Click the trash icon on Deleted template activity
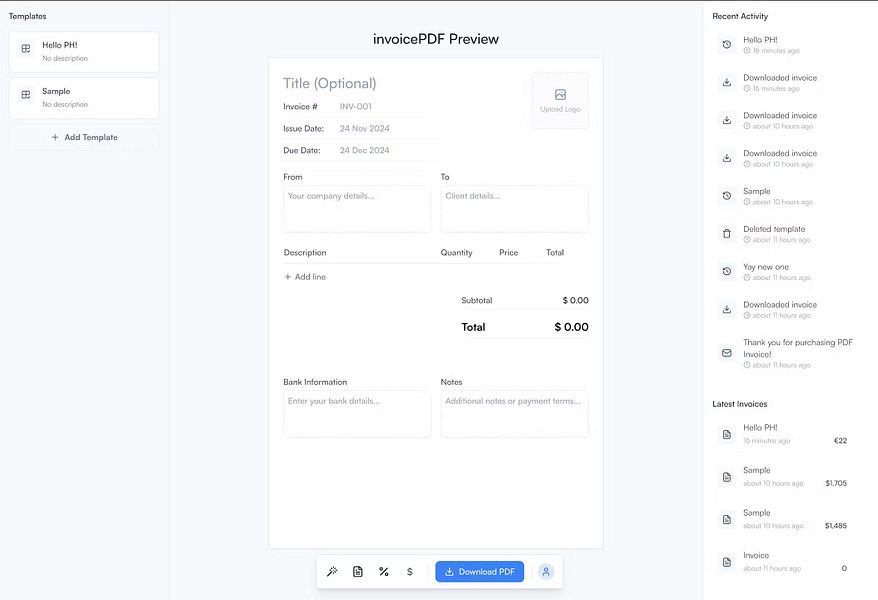 coord(727,233)
